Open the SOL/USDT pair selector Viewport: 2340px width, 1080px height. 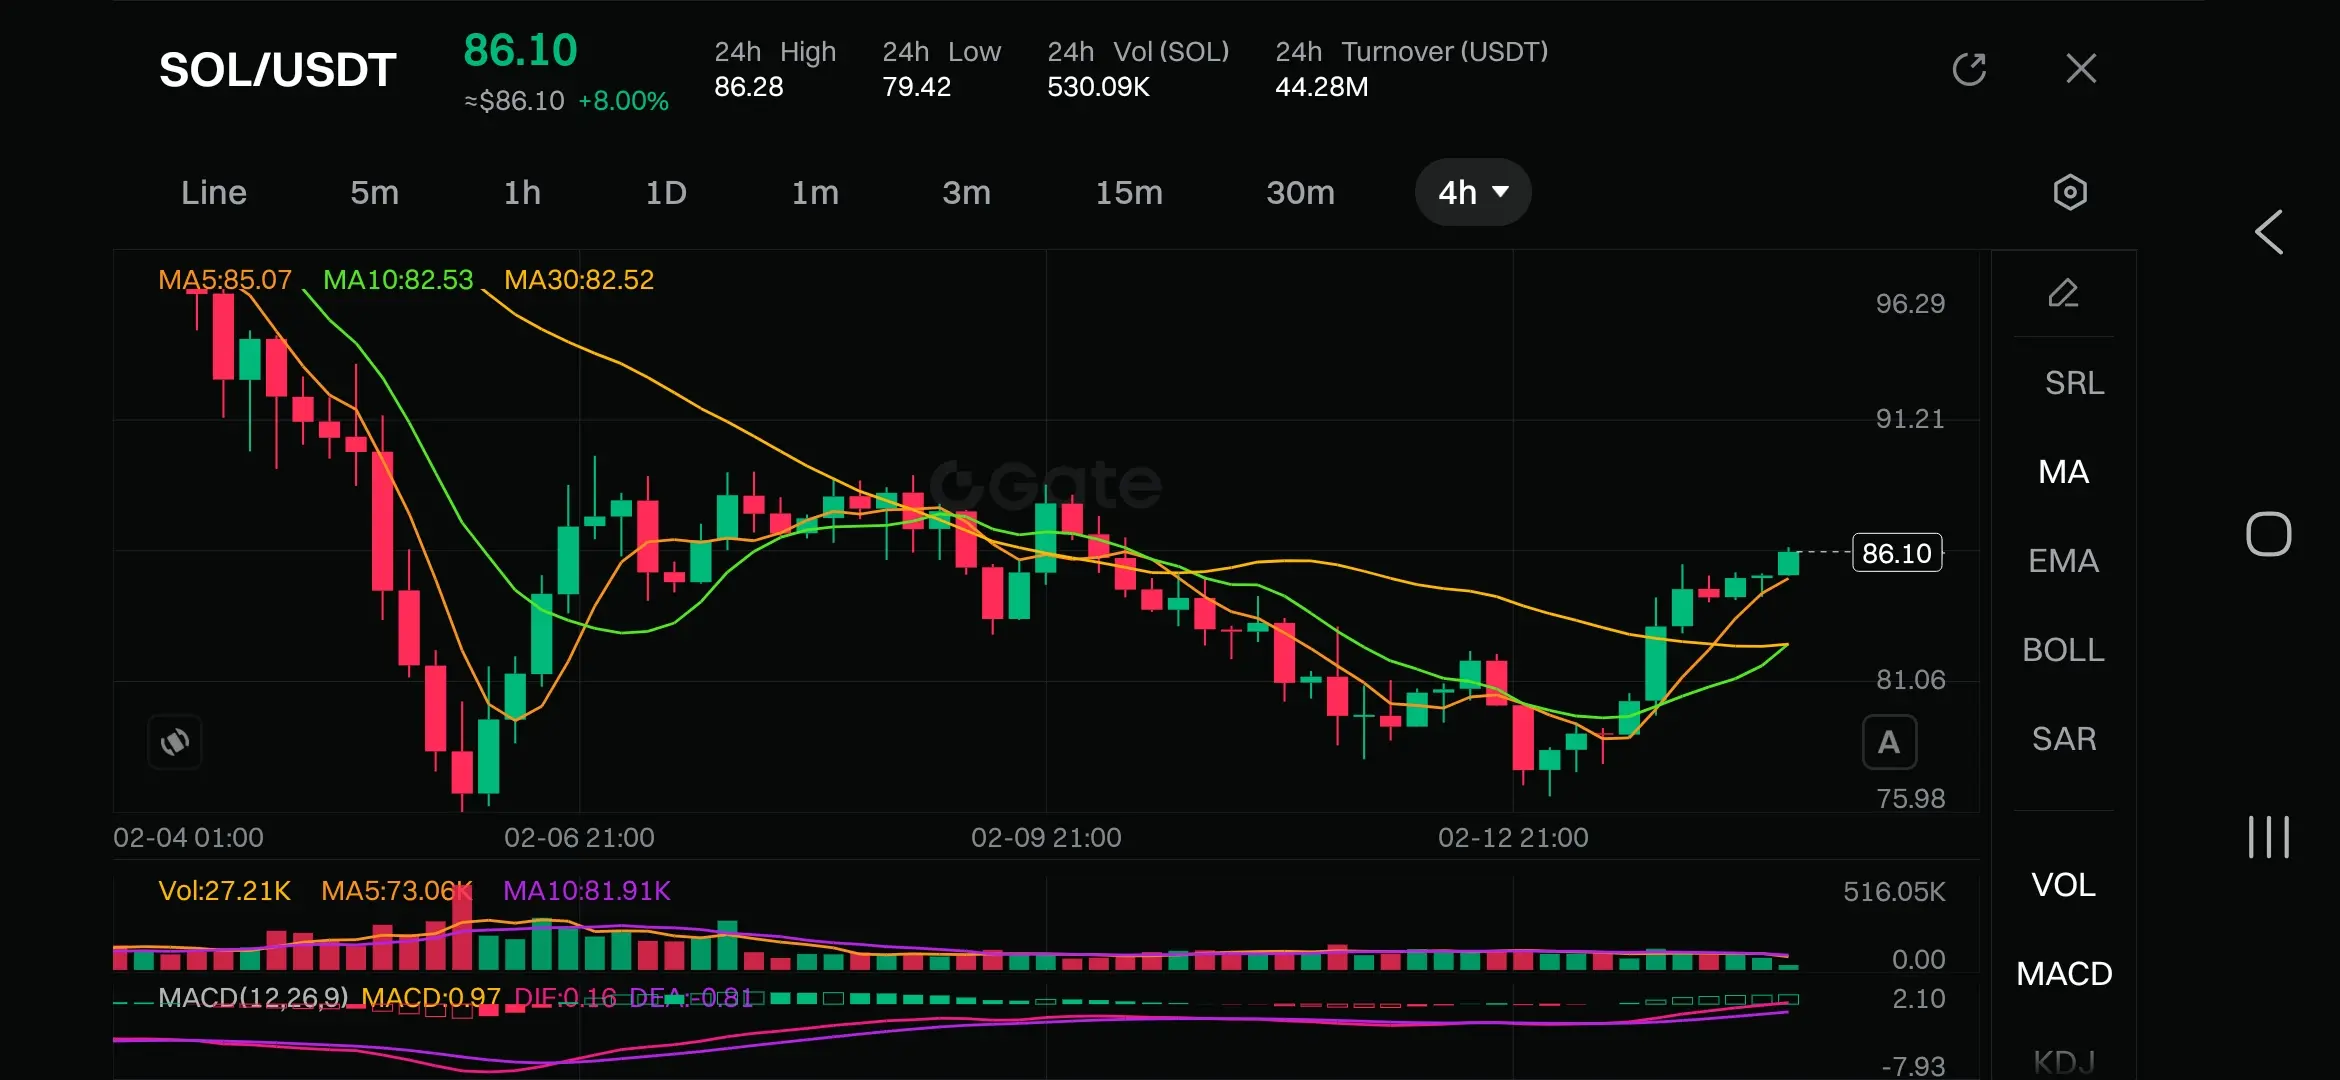278,70
